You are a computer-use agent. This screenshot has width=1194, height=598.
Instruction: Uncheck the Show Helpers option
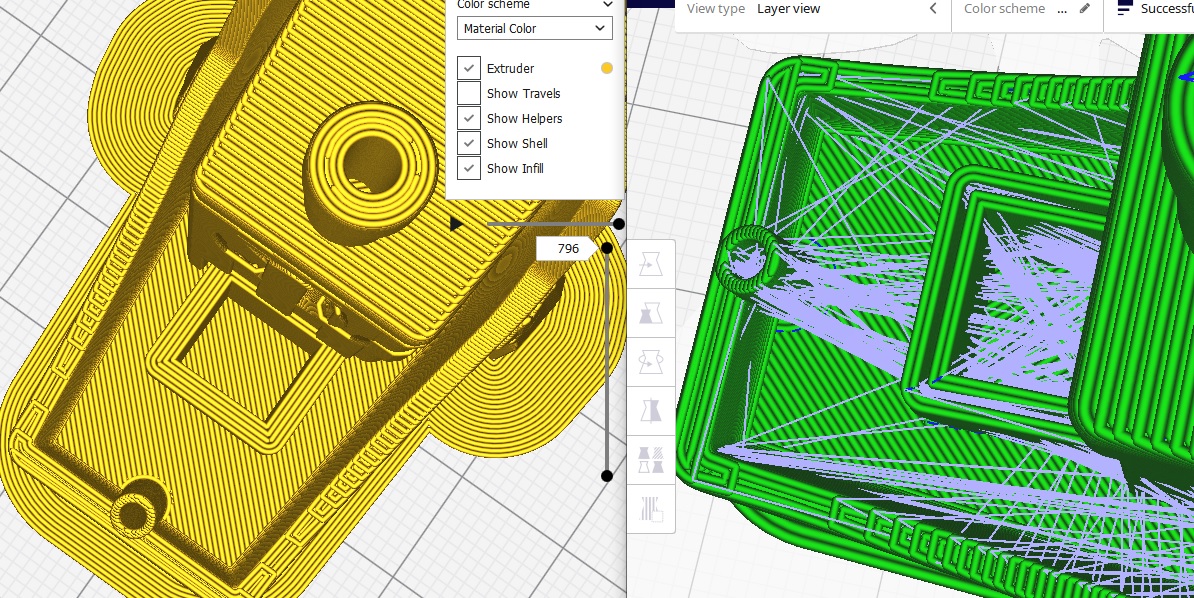click(x=468, y=118)
